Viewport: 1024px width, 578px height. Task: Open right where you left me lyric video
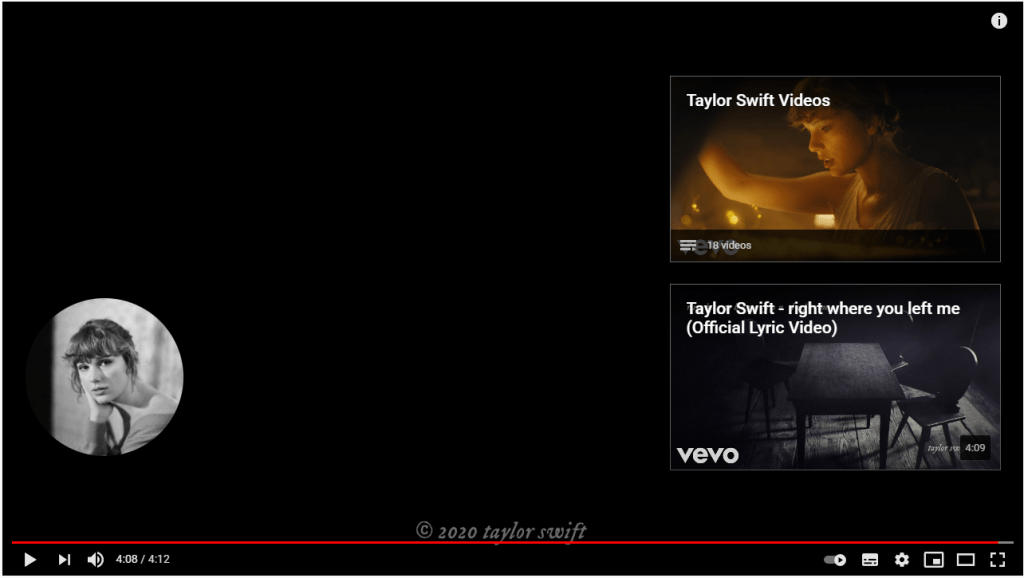click(835, 377)
